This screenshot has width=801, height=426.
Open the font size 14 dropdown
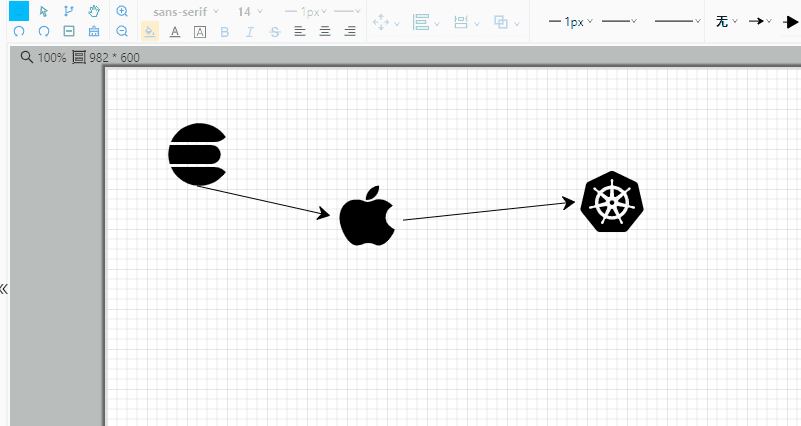click(x=250, y=11)
